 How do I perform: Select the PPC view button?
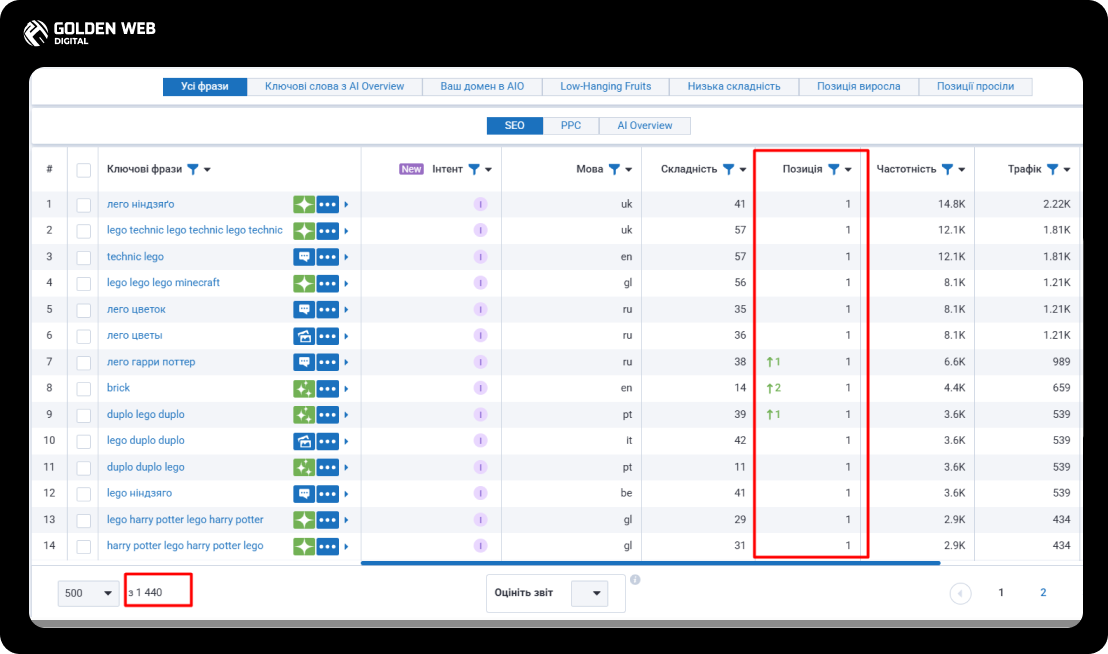[x=571, y=126]
